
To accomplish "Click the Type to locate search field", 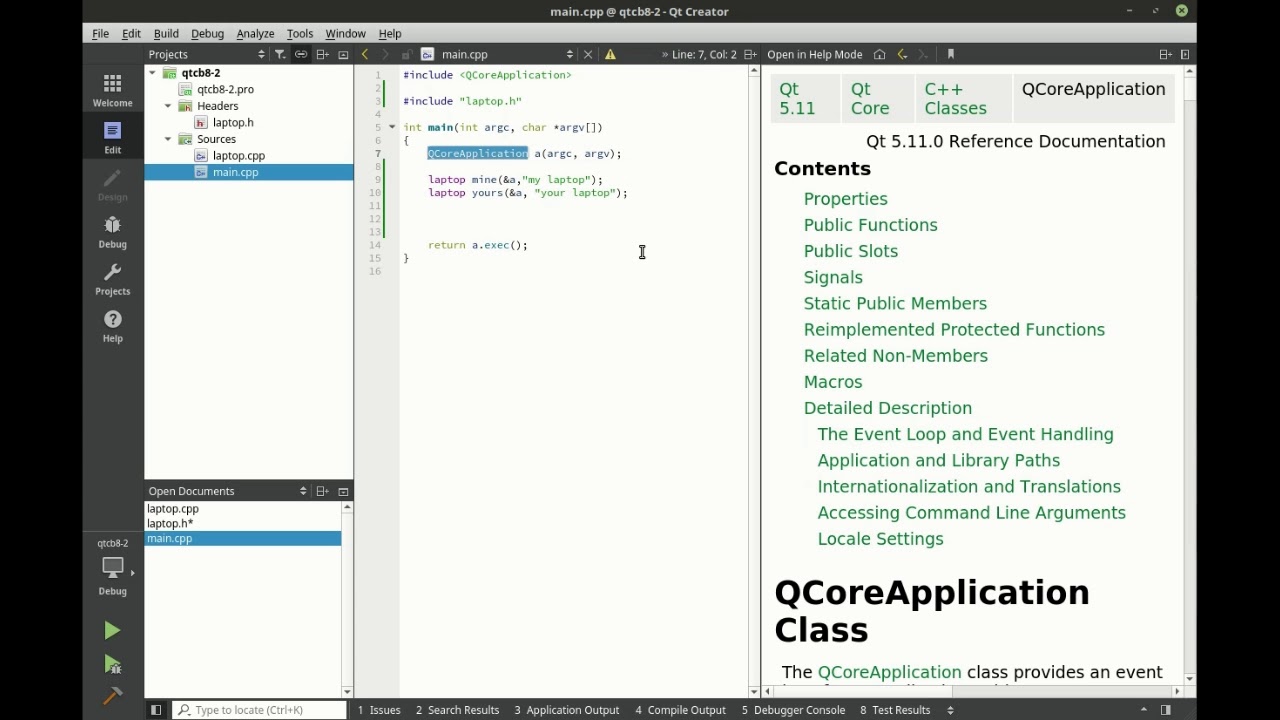I will click(261, 710).
